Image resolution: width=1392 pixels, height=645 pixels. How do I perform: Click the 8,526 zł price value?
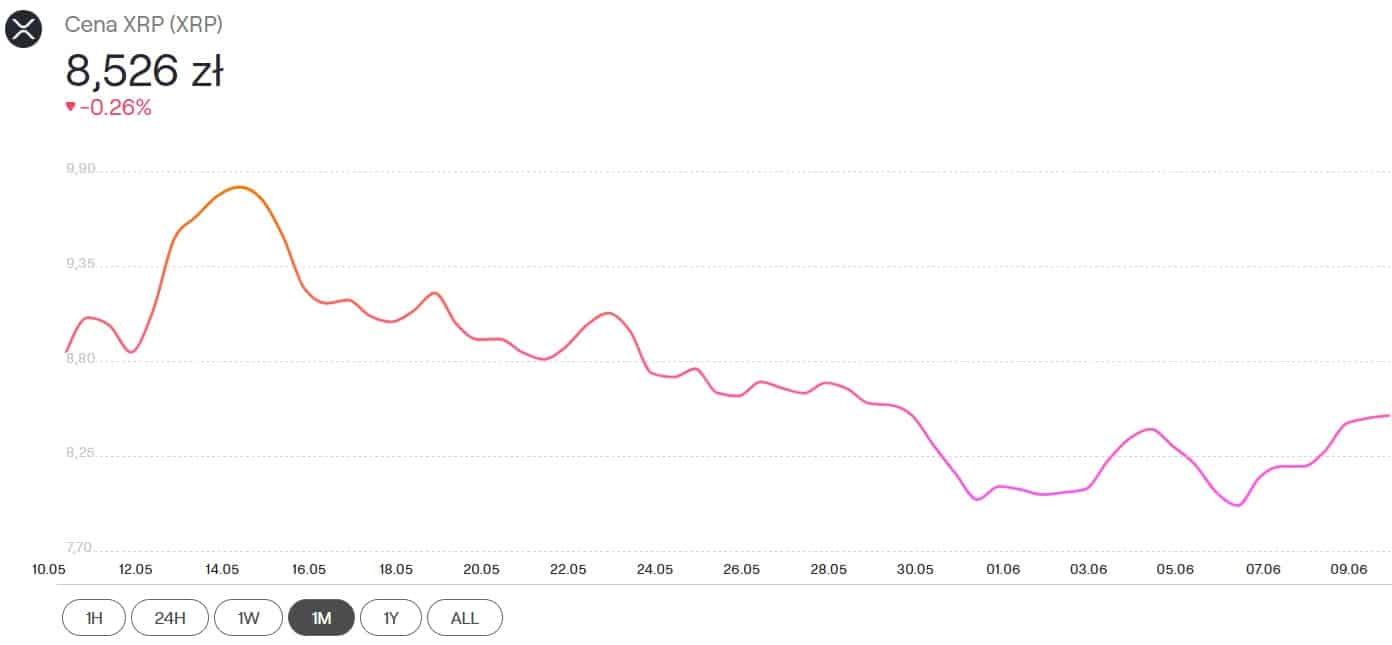pyautogui.click(x=144, y=71)
